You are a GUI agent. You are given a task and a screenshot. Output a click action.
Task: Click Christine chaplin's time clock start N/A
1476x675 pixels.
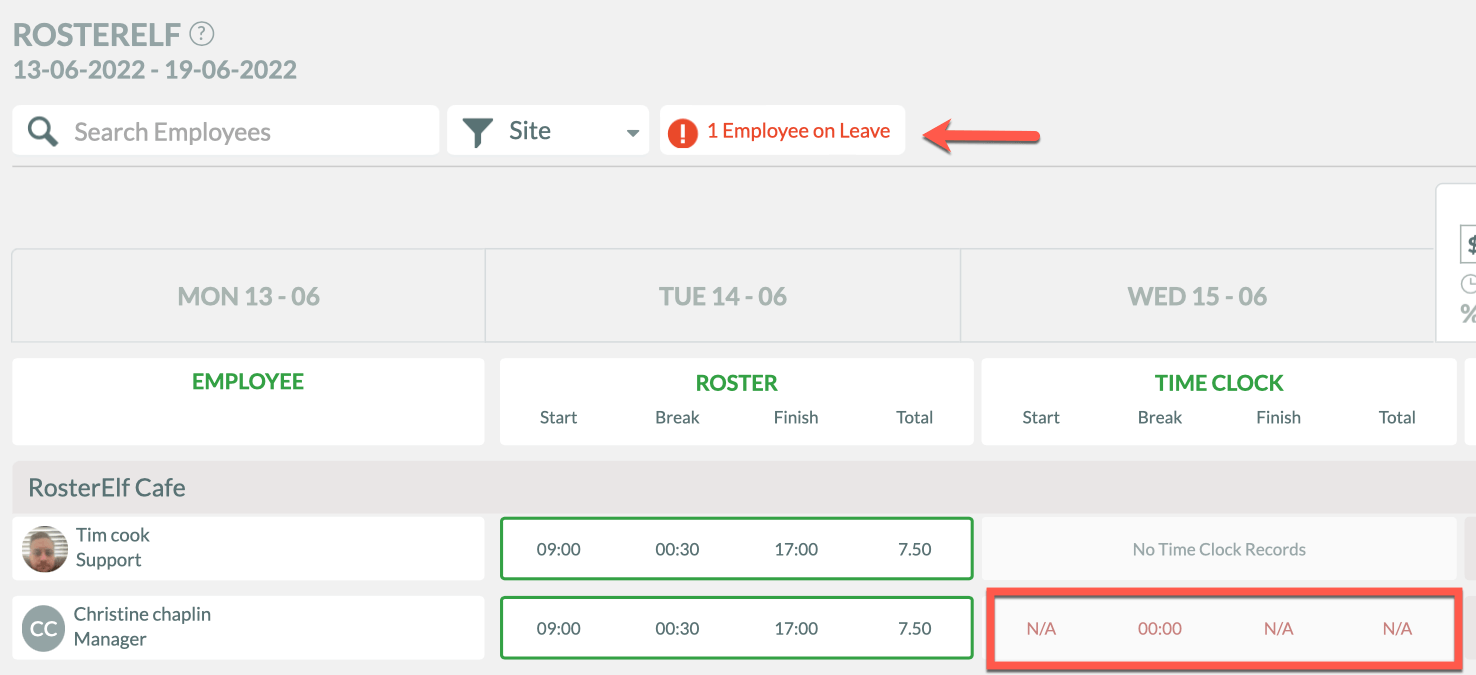(1041, 629)
